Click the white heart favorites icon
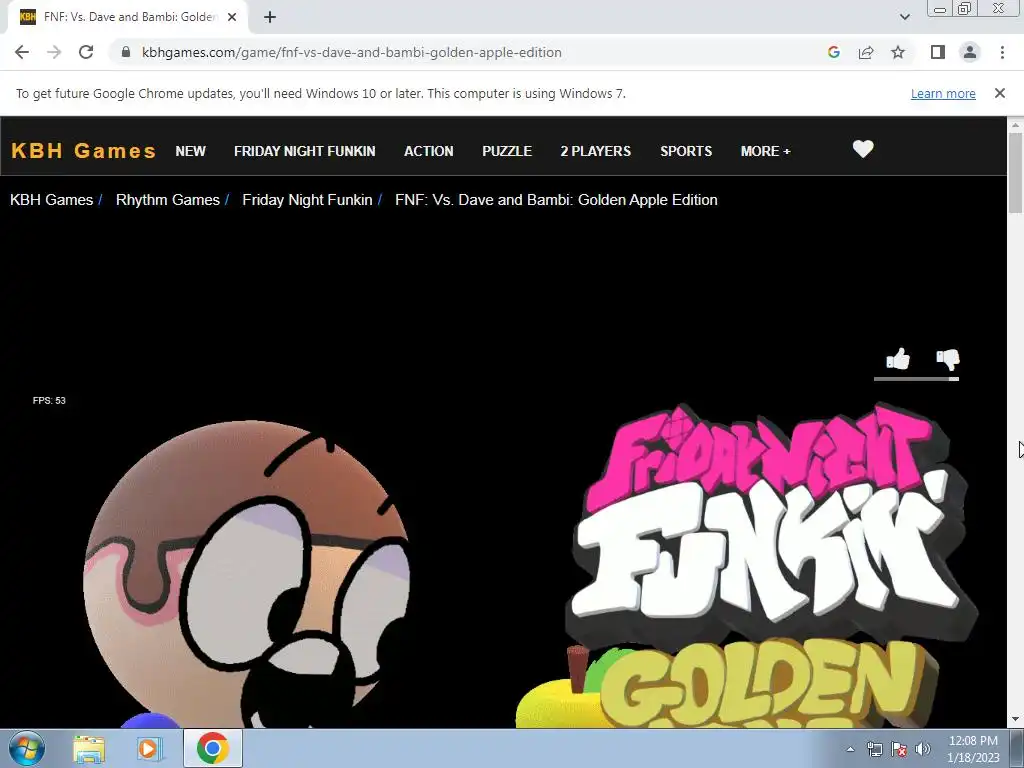This screenshot has width=1024, height=768. [x=863, y=150]
